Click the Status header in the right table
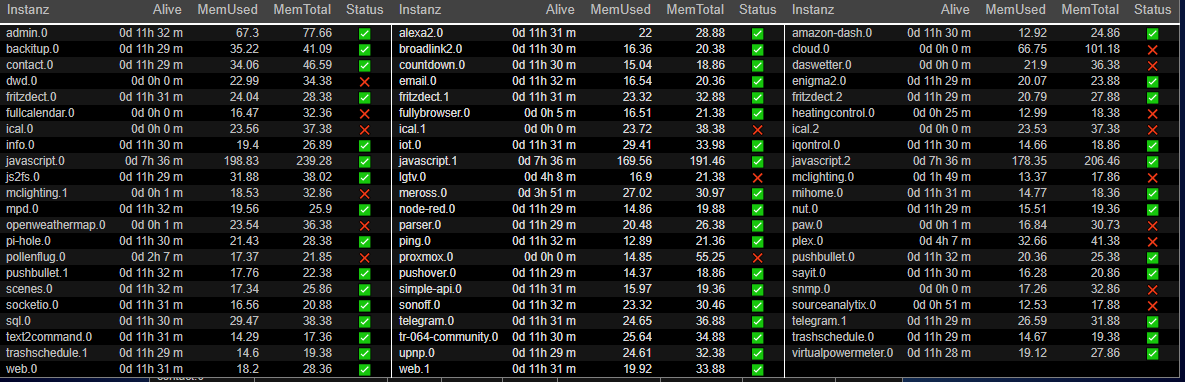 pyautogui.click(x=1152, y=10)
